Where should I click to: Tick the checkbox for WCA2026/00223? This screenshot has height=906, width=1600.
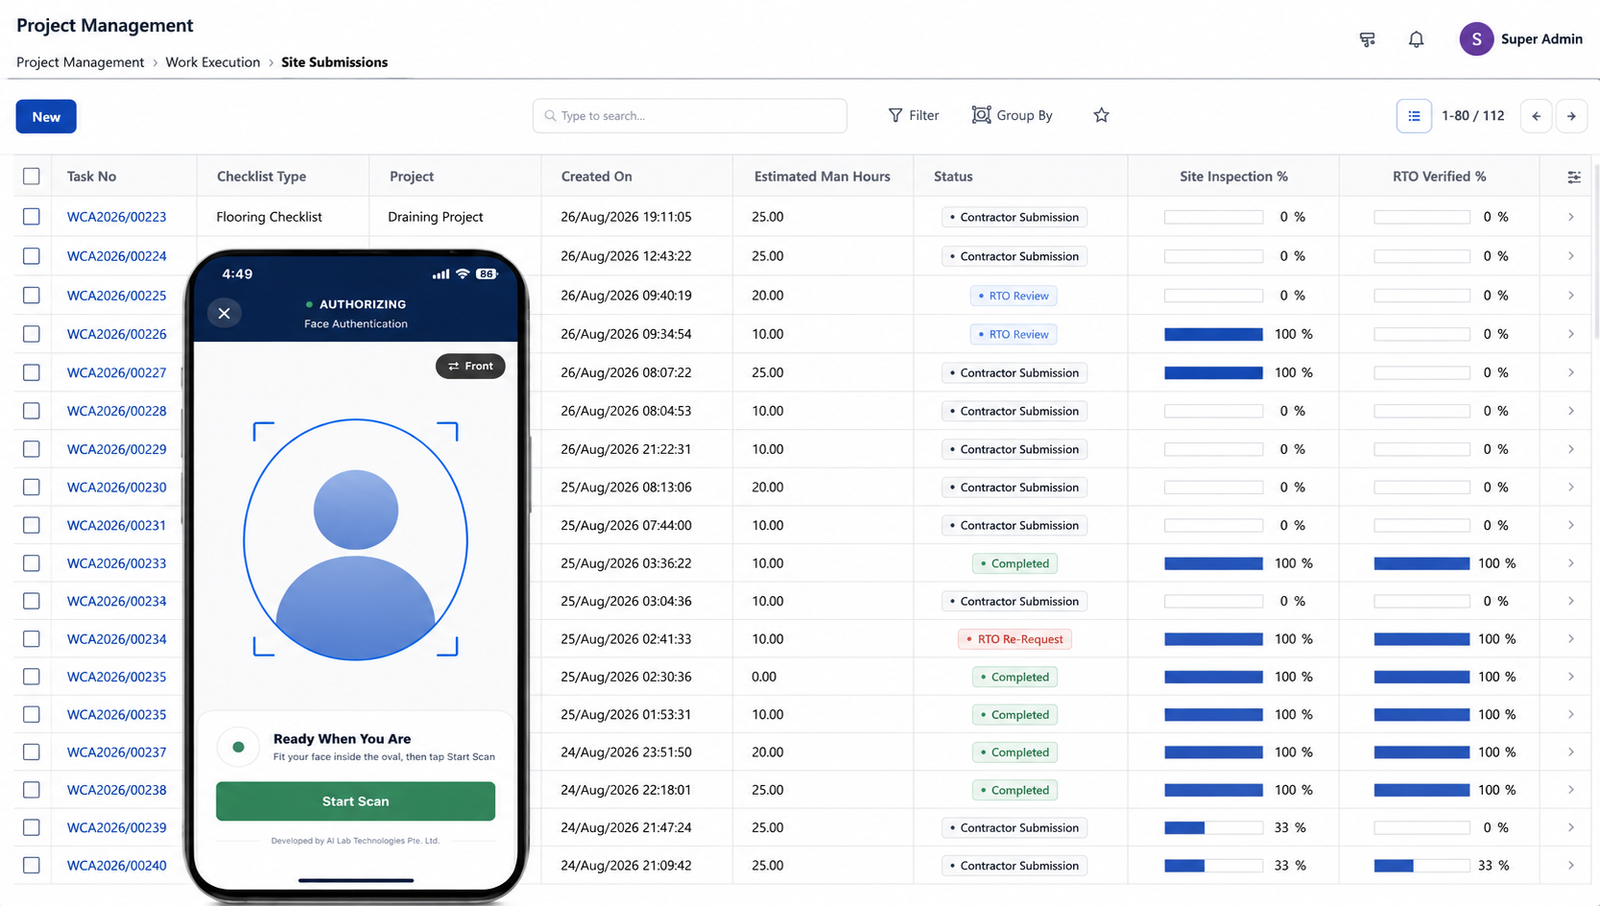(x=32, y=216)
